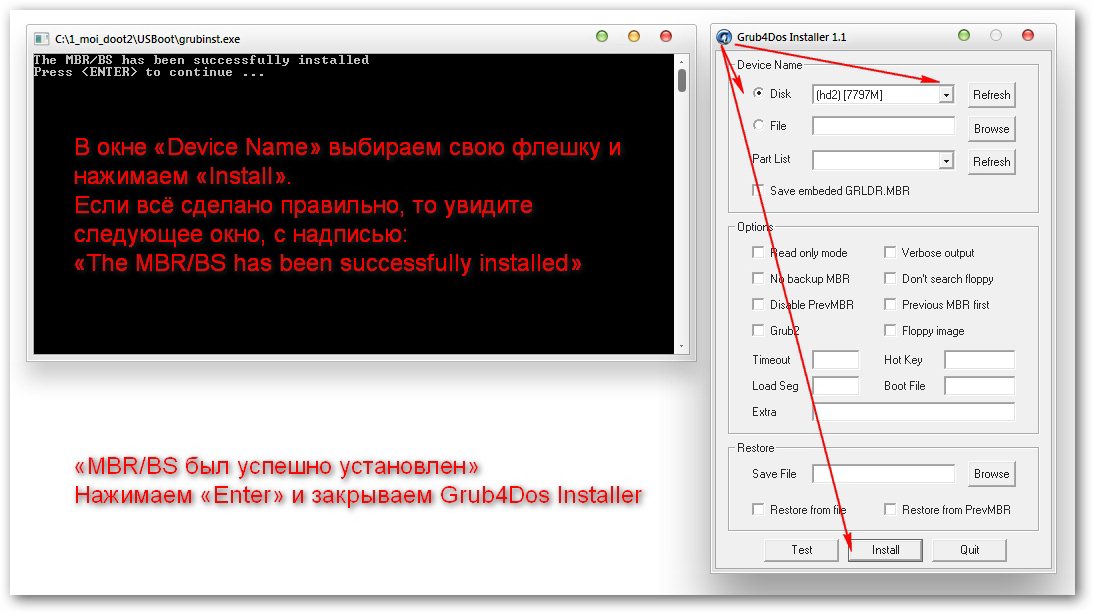Select the Disk radio button

[x=758, y=94]
